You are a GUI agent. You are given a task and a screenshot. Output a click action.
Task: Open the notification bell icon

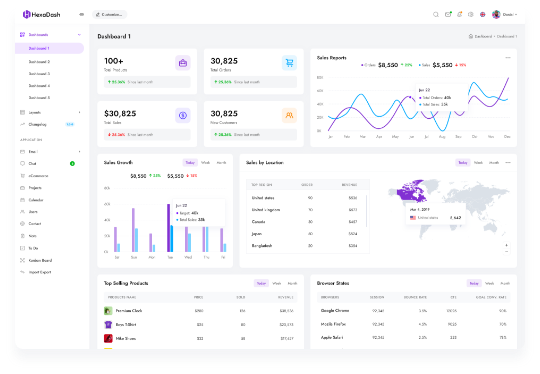tap(459, 14)
